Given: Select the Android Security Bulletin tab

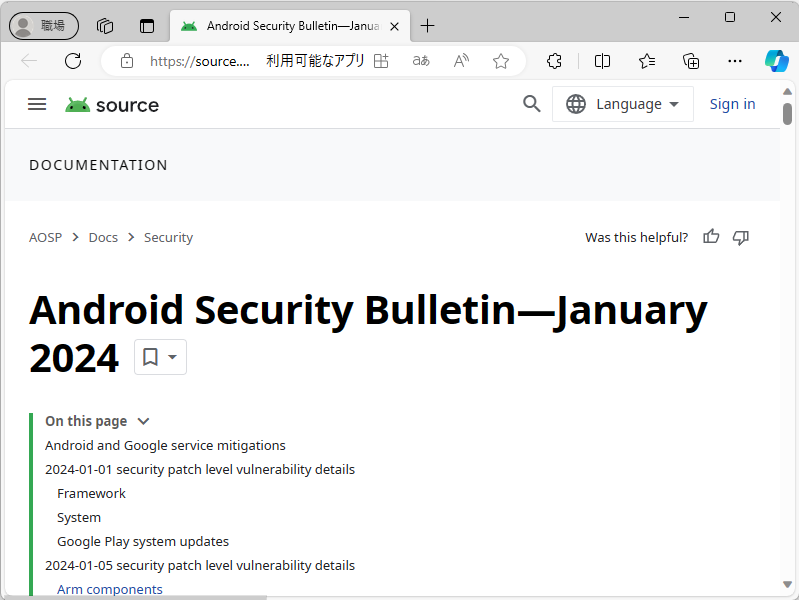Looking at the screenshot, I should (290, 26).
